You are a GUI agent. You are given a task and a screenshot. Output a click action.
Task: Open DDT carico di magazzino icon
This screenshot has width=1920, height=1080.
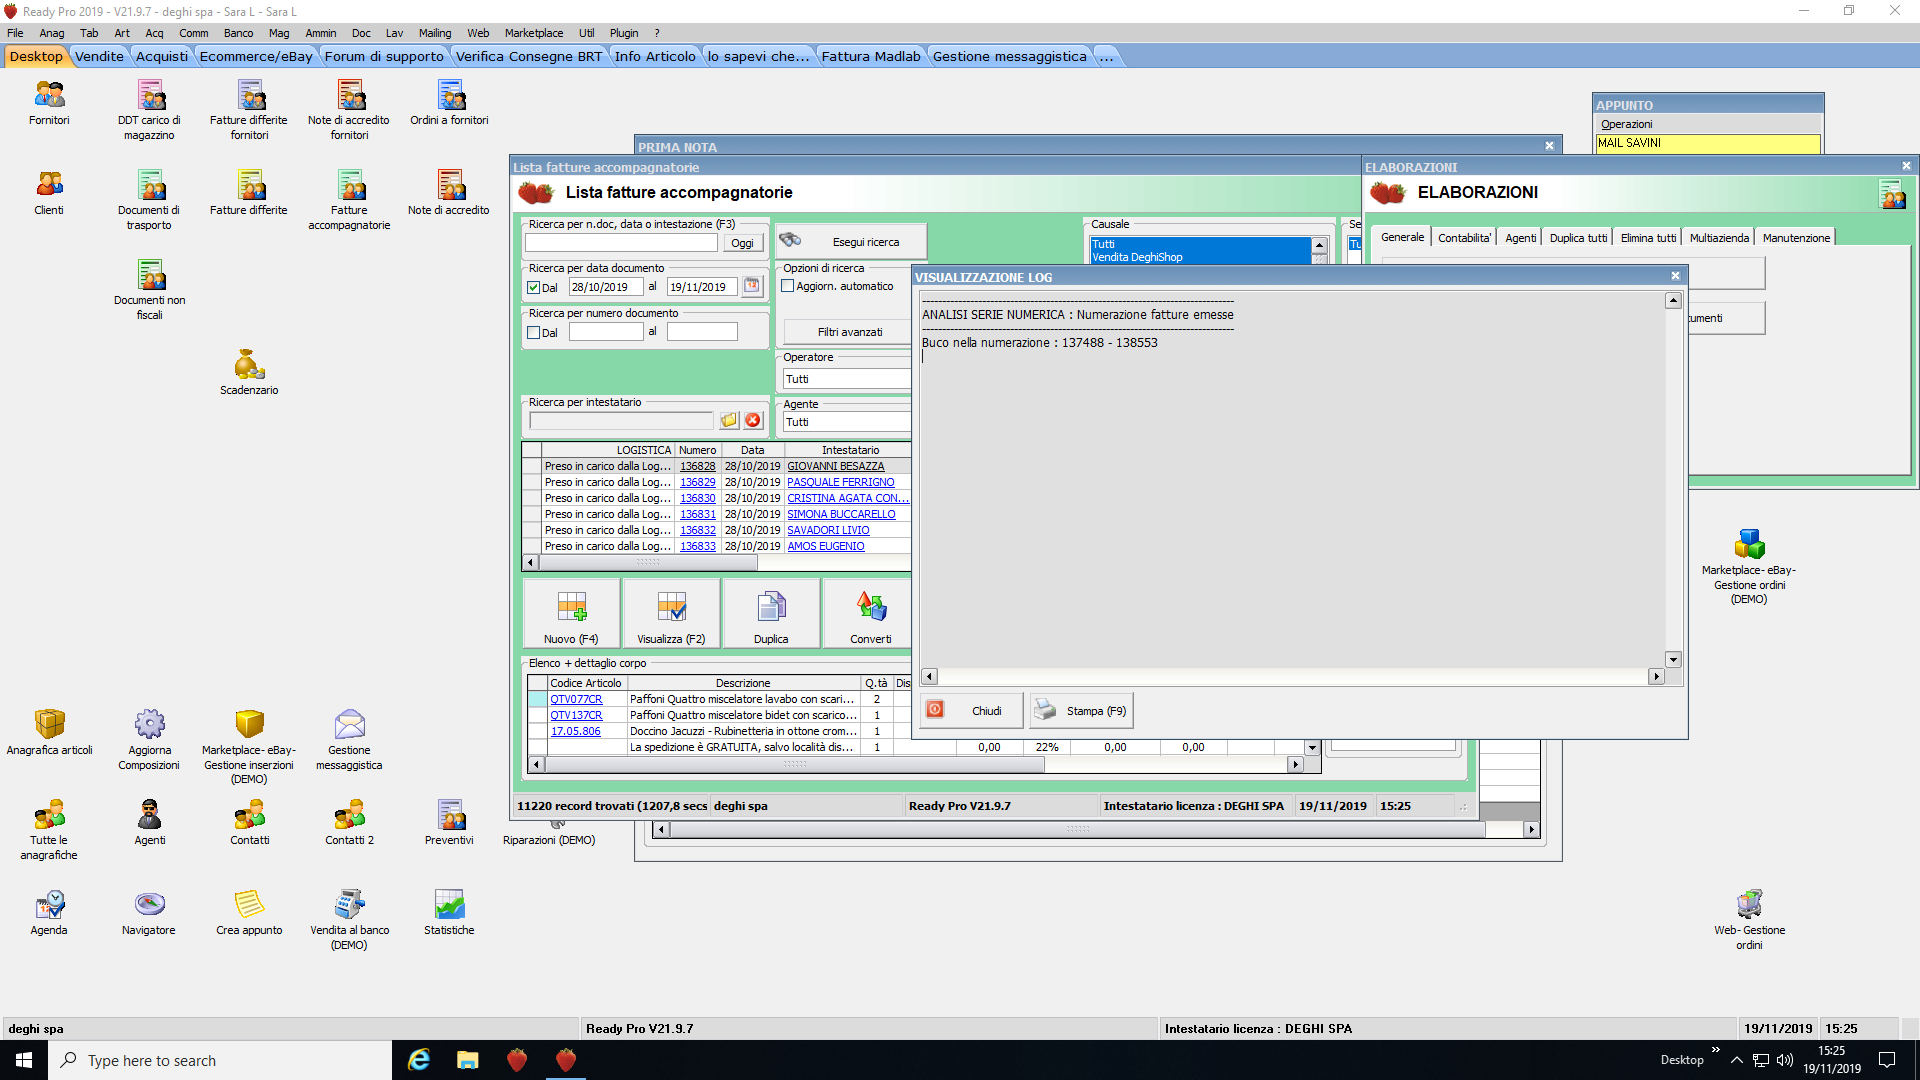pyautogui.click(x=149, y=109)
